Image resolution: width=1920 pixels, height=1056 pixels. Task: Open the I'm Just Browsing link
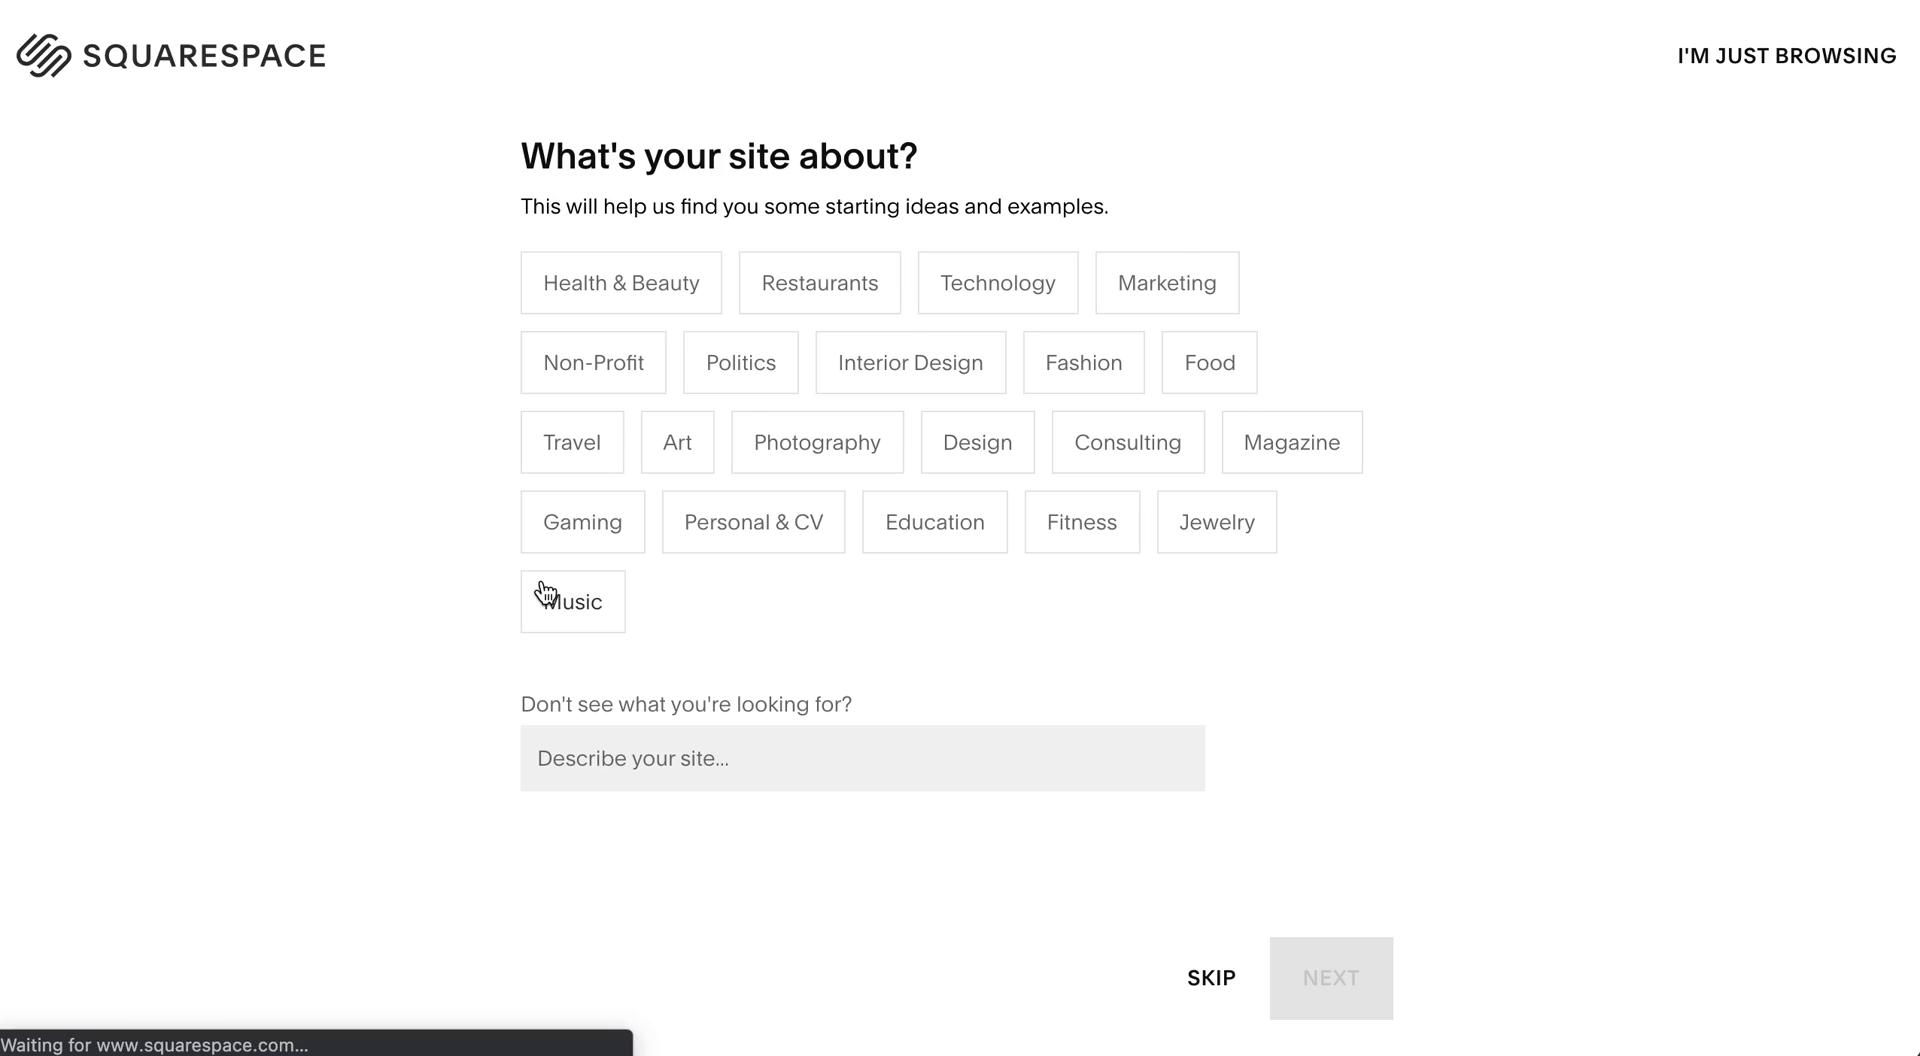coord(1787,56)
